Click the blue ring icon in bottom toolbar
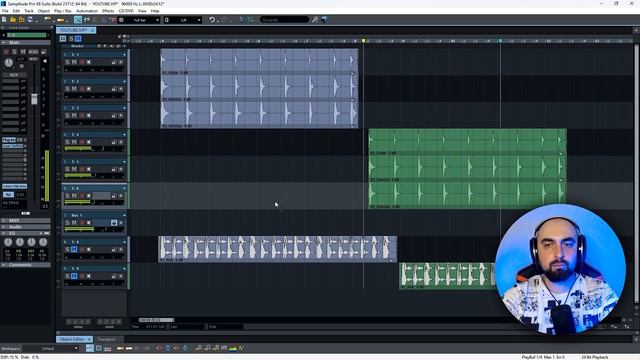The width and height of the screenshot is (640, 360). [x=168, y=348]
